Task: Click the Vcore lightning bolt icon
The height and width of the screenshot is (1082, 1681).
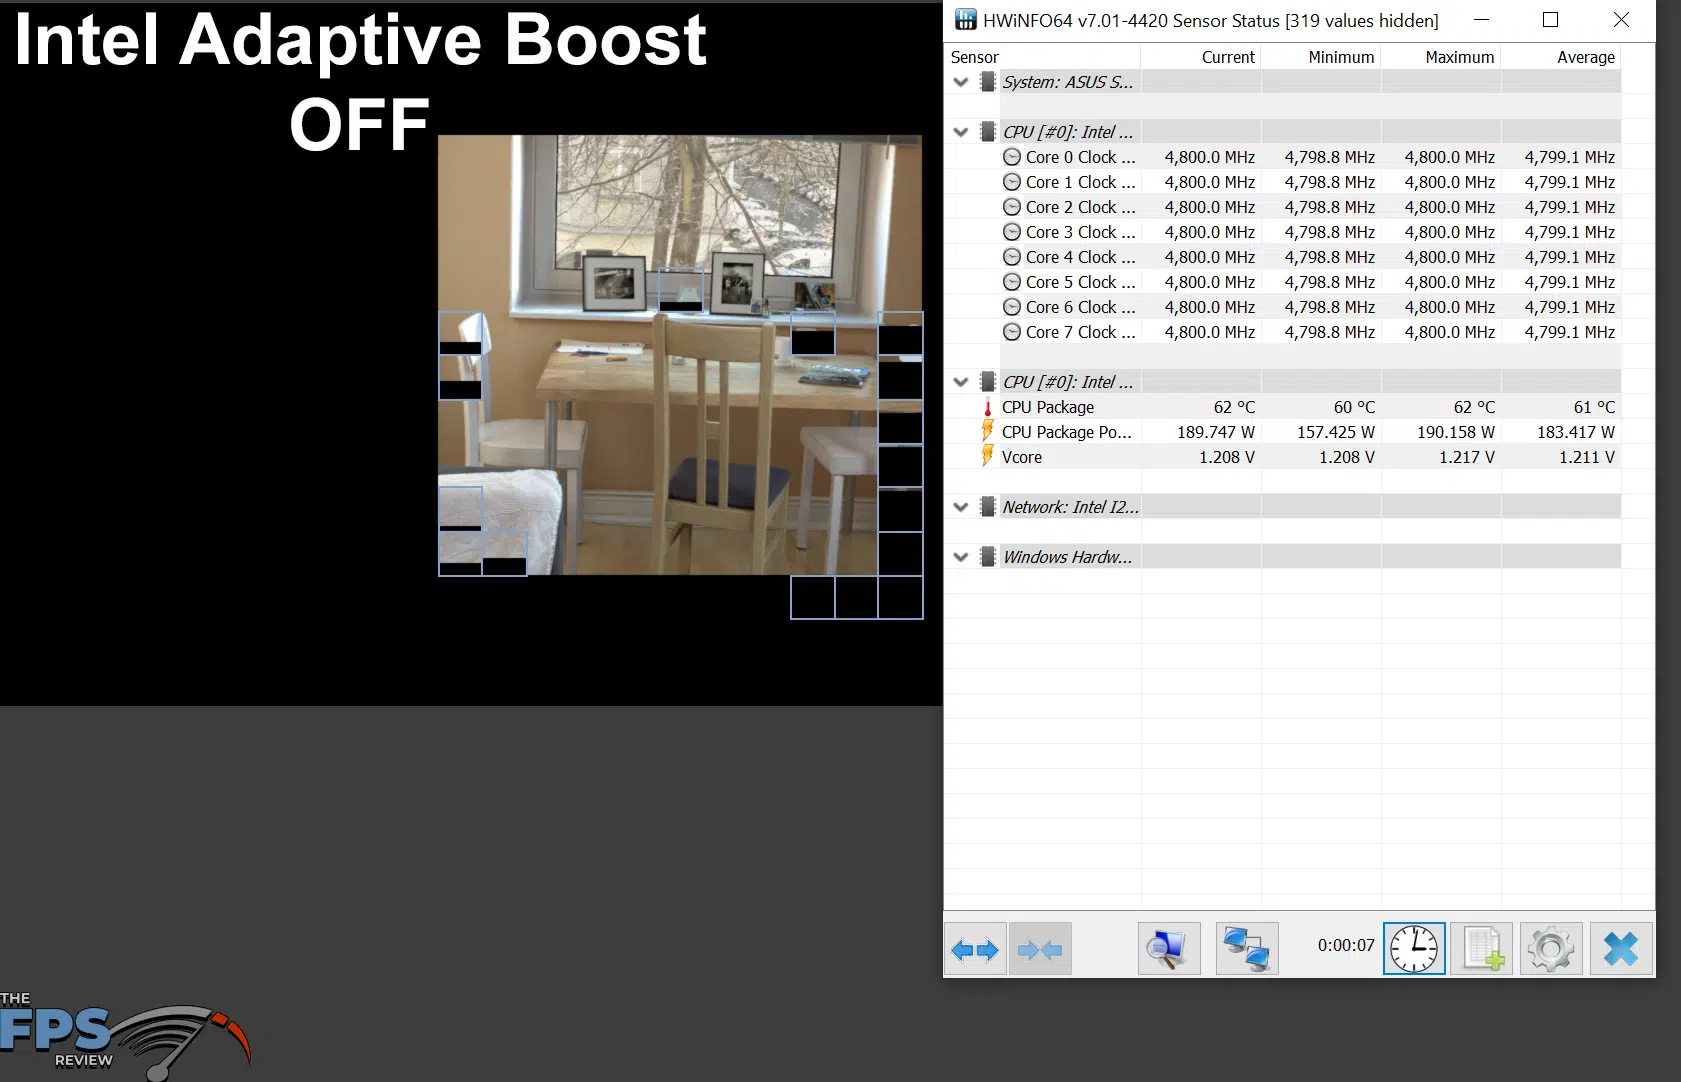Action: [986, 457]
